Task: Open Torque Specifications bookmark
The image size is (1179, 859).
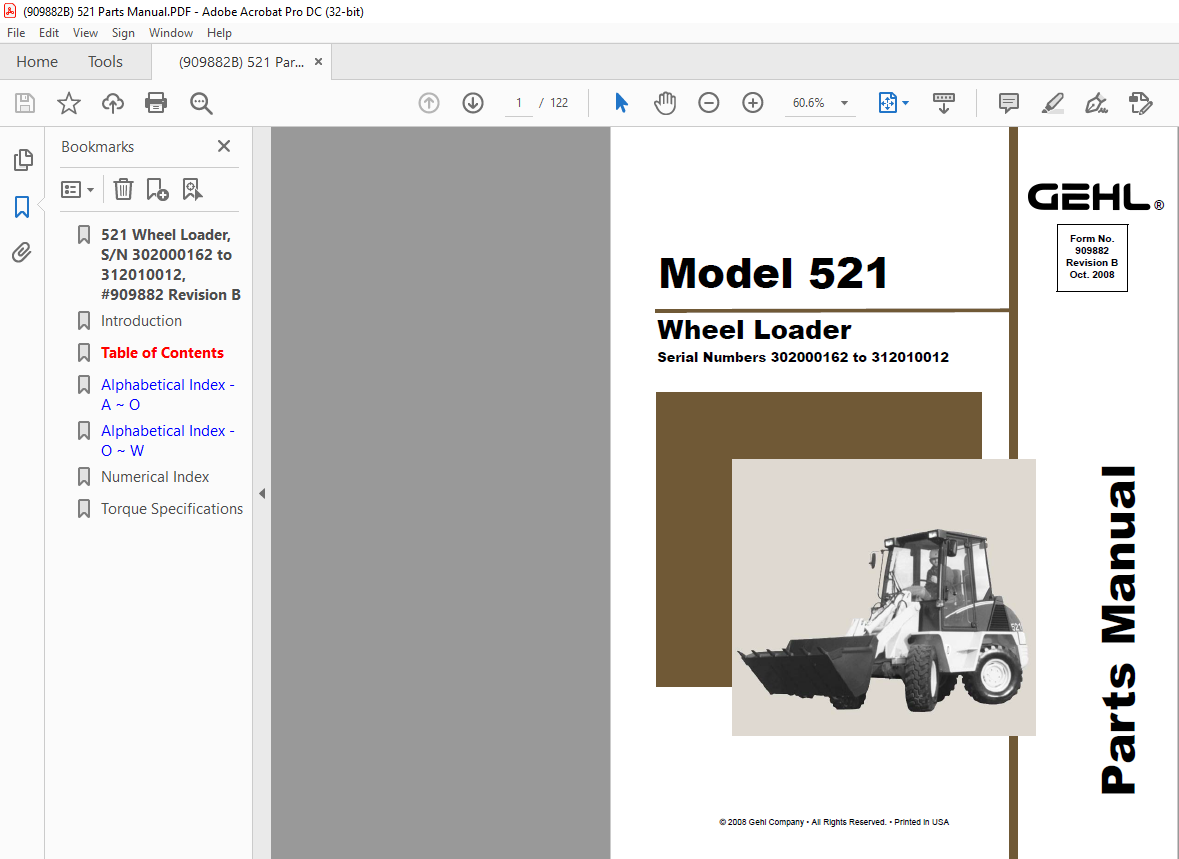Action: tap(172, 509)
